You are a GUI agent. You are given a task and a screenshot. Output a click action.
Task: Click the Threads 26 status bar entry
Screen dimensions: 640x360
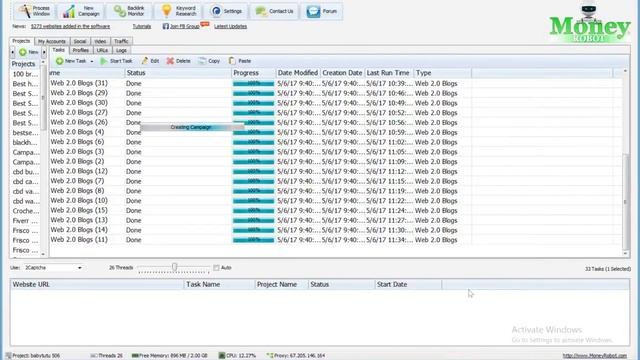[x=107, y=356]
